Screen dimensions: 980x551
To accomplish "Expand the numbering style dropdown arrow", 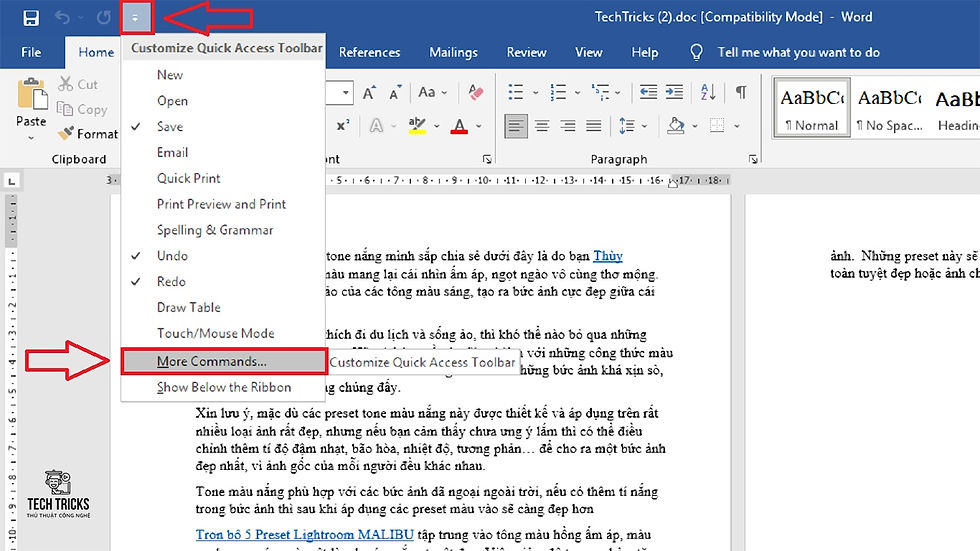I will [578, 92].
